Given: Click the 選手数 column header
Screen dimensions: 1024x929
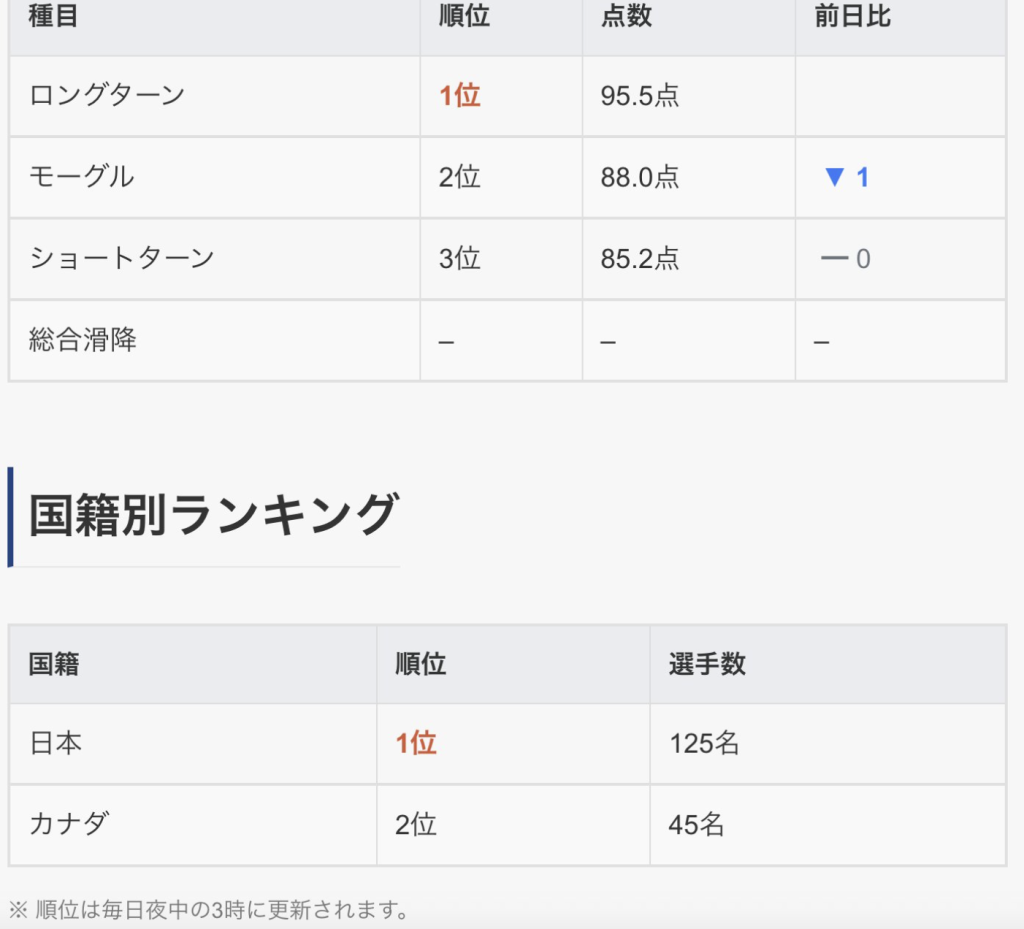Looking at the screenshot, I should click(x=707, y=664).
